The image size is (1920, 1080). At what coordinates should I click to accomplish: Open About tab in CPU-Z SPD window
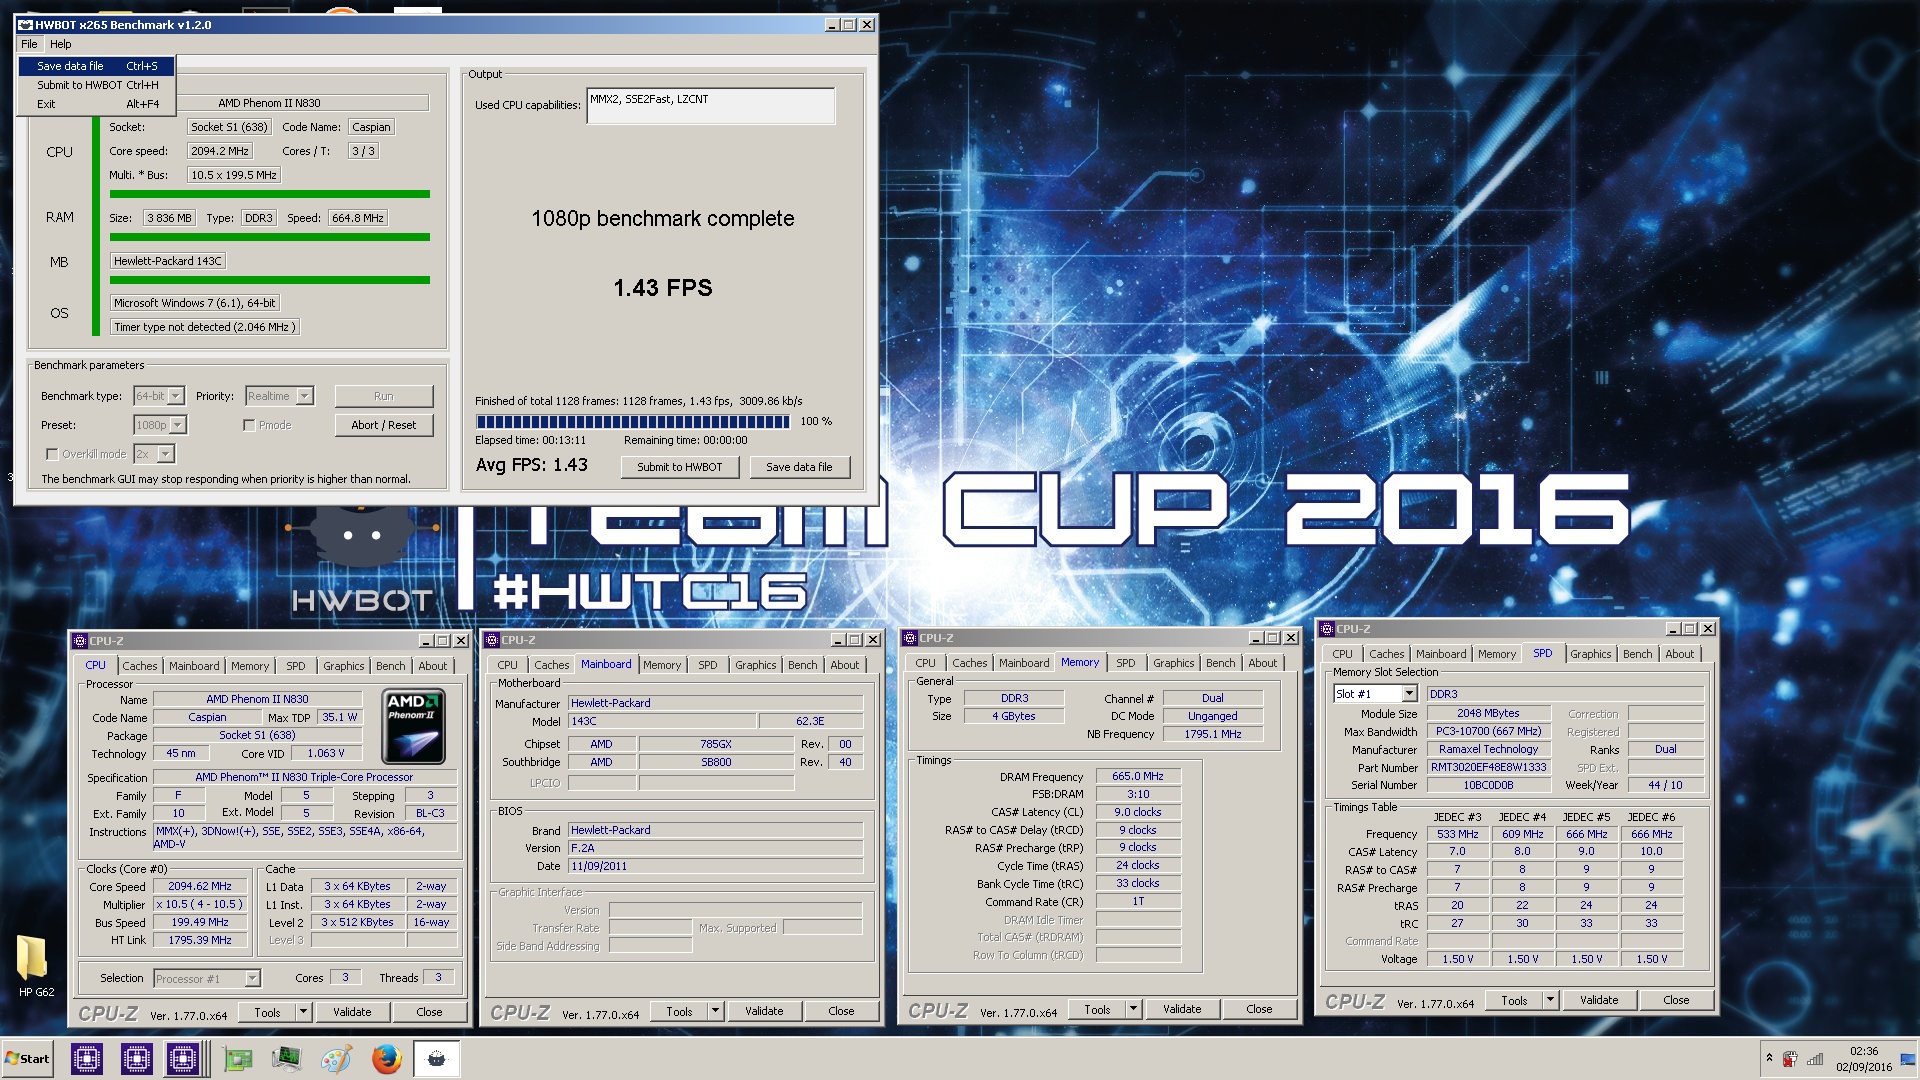click(x=1680, y=654)
